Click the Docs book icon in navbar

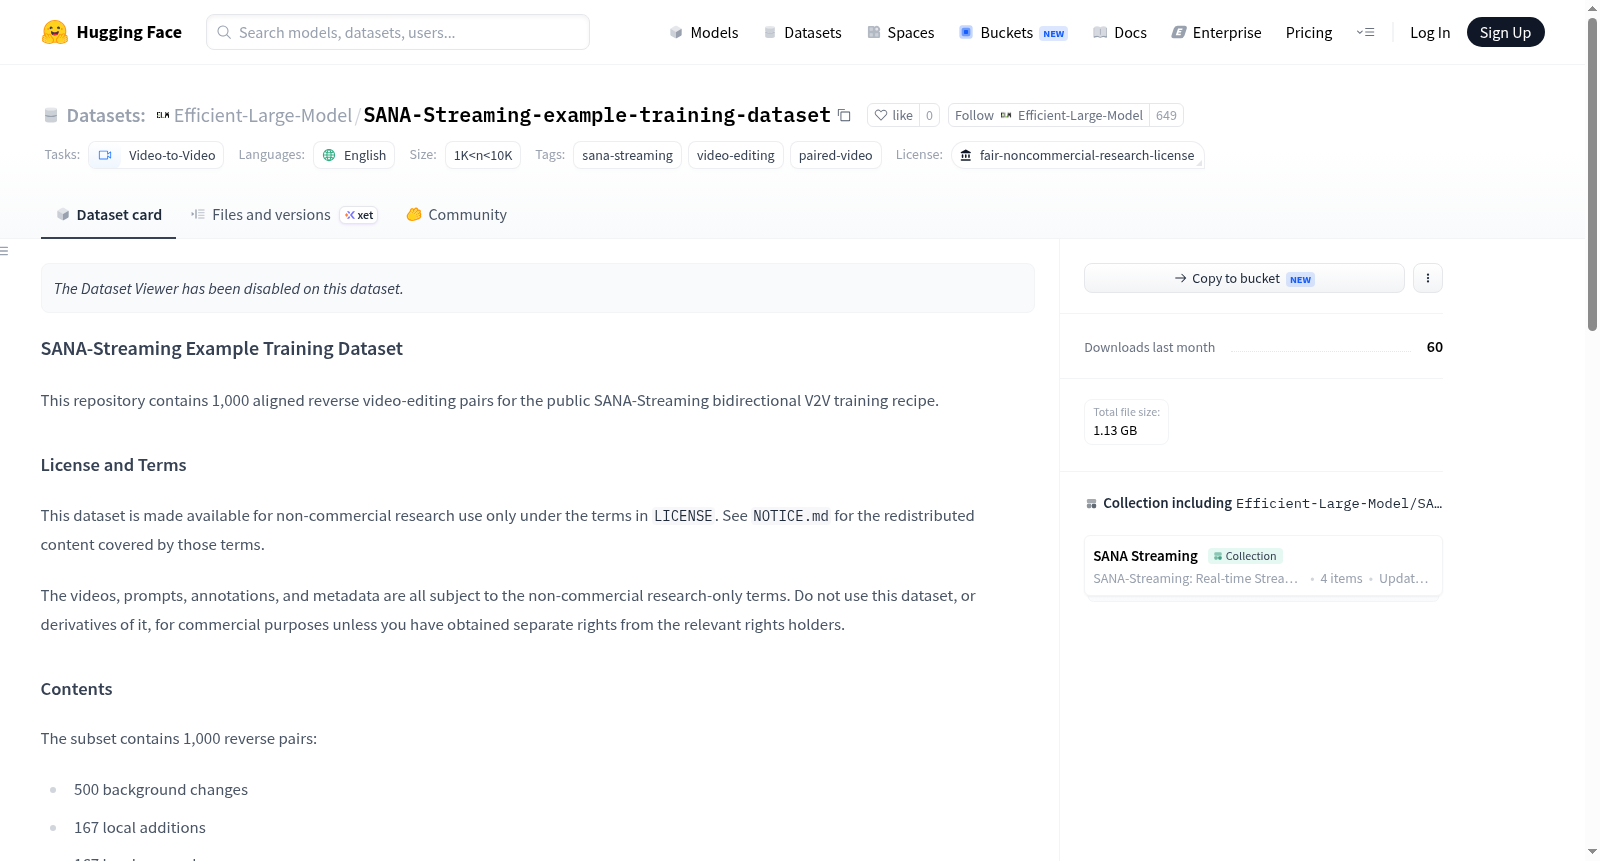tap(1100, 32)
